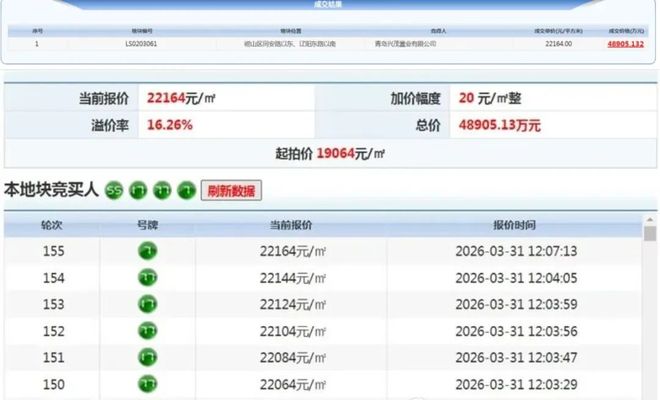Choose the bidder badge in round 152 row
This screenshot has width=660, height=400.
tap(147, 330)
